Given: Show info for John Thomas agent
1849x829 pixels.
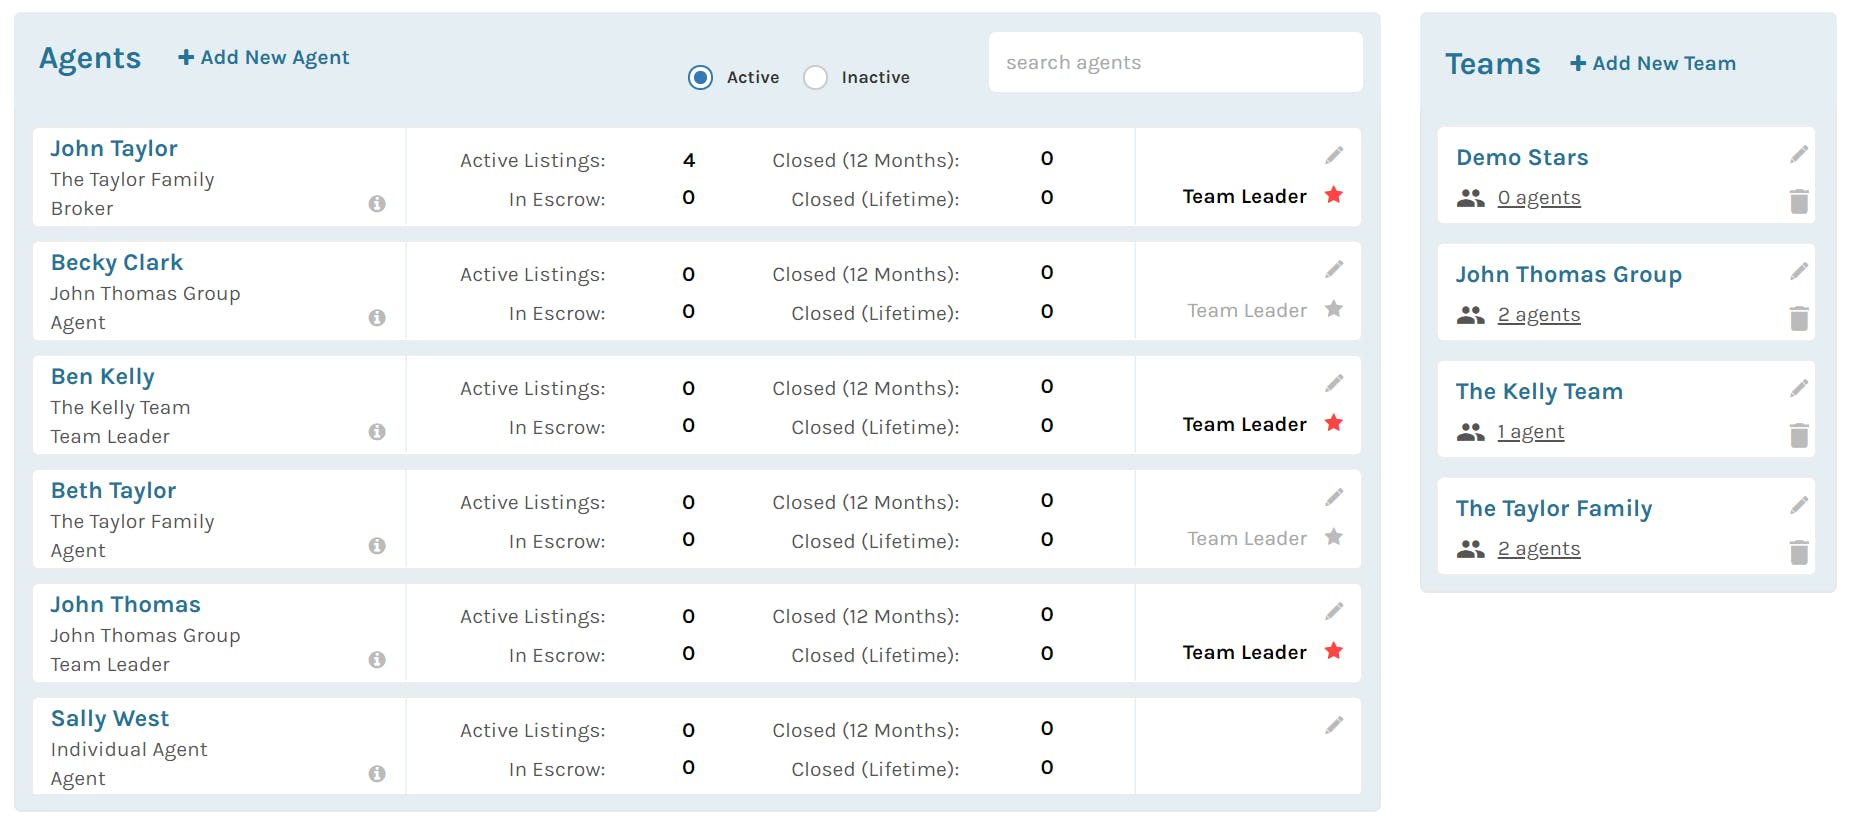Looking at the screenshot, I should point(377,660).
